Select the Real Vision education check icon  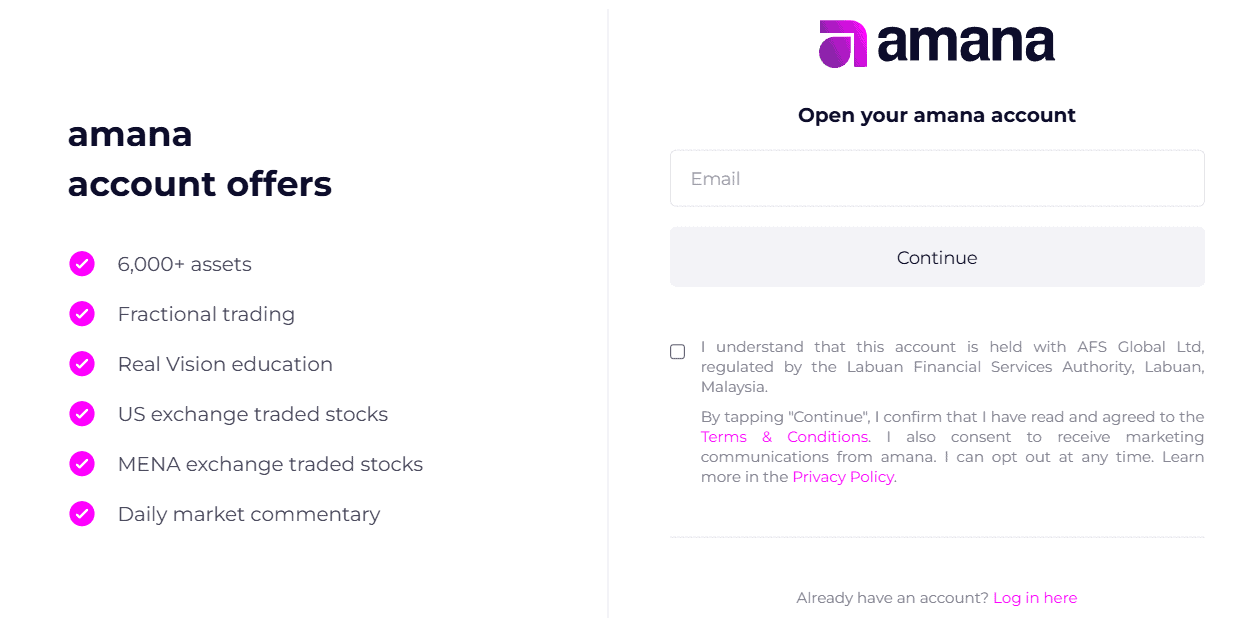pyautogui.click(x=81, y=363)
